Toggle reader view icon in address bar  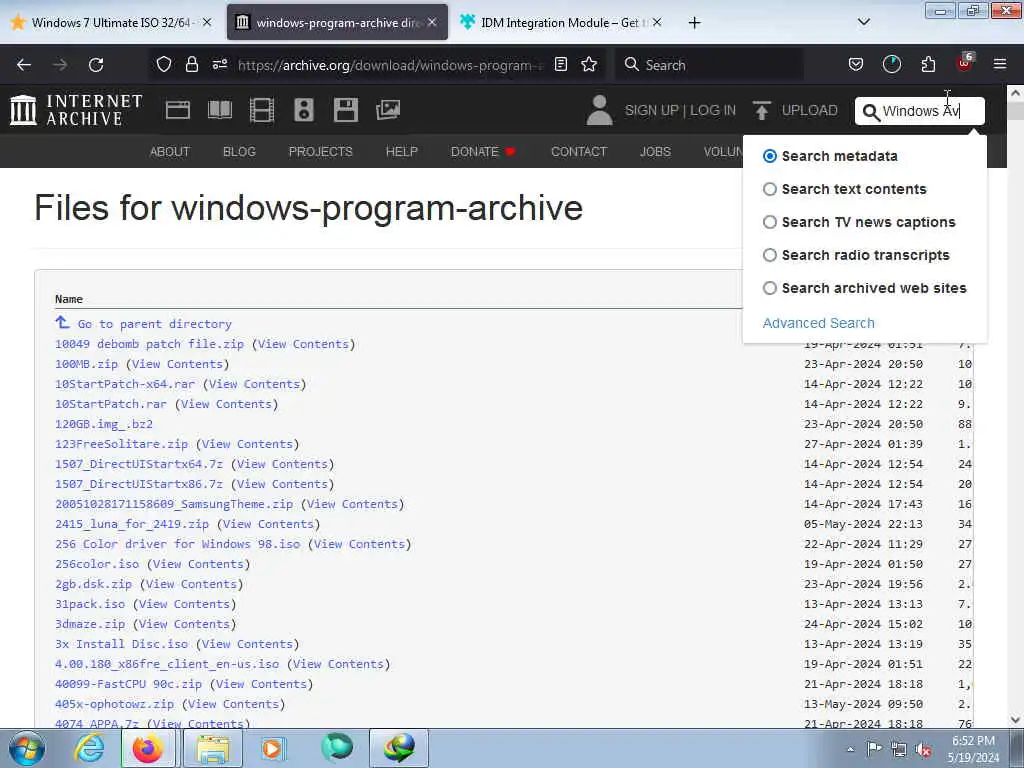[x=560, y=64]
